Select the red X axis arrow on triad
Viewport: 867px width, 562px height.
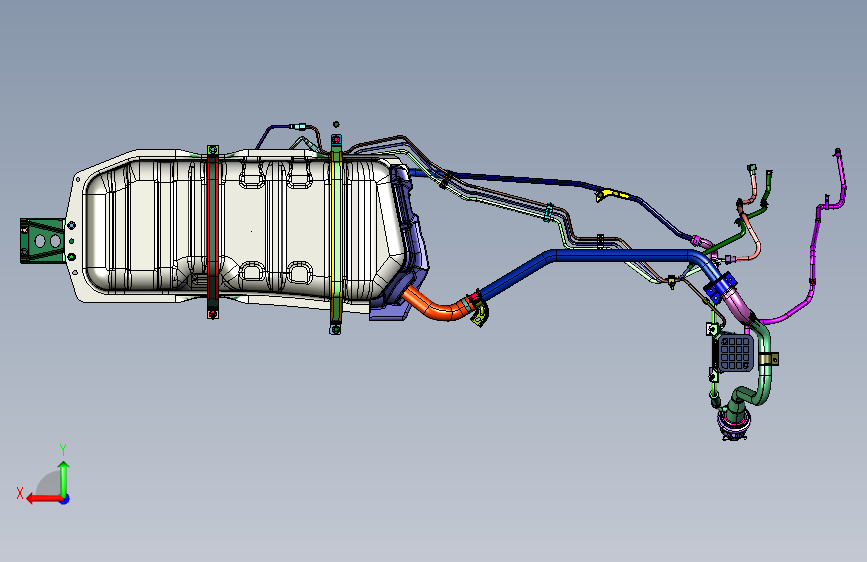click(44, 499)
